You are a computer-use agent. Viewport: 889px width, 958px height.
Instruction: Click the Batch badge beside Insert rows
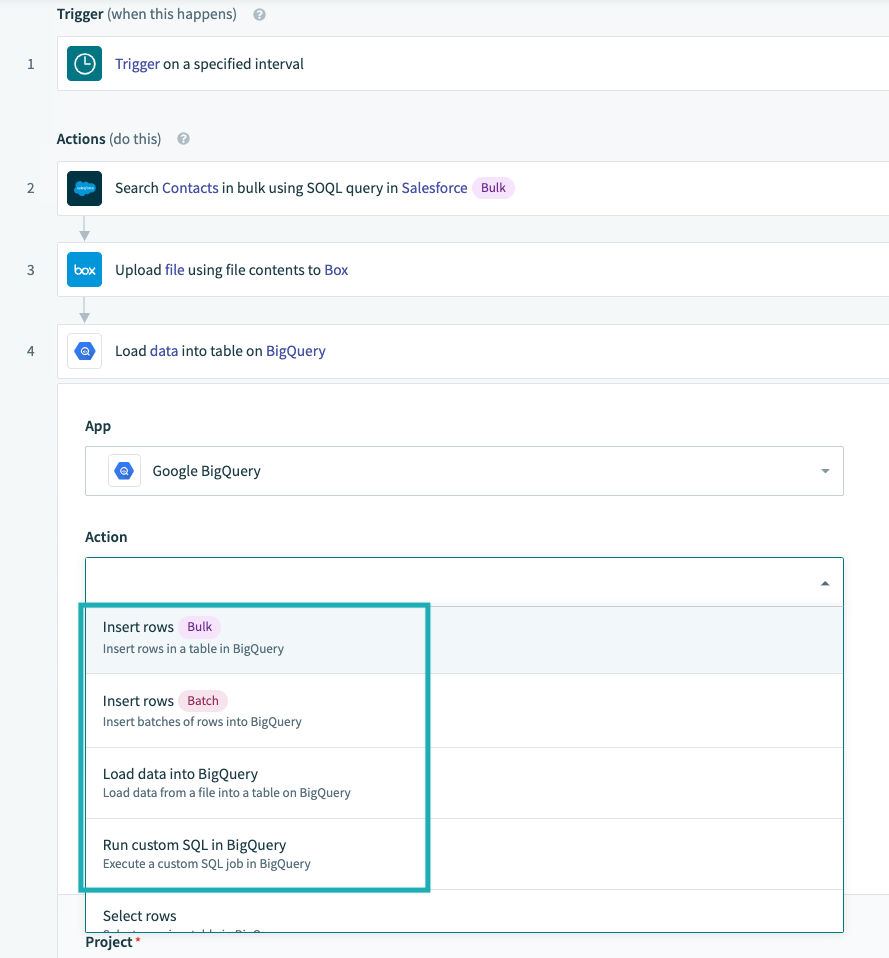203,701
